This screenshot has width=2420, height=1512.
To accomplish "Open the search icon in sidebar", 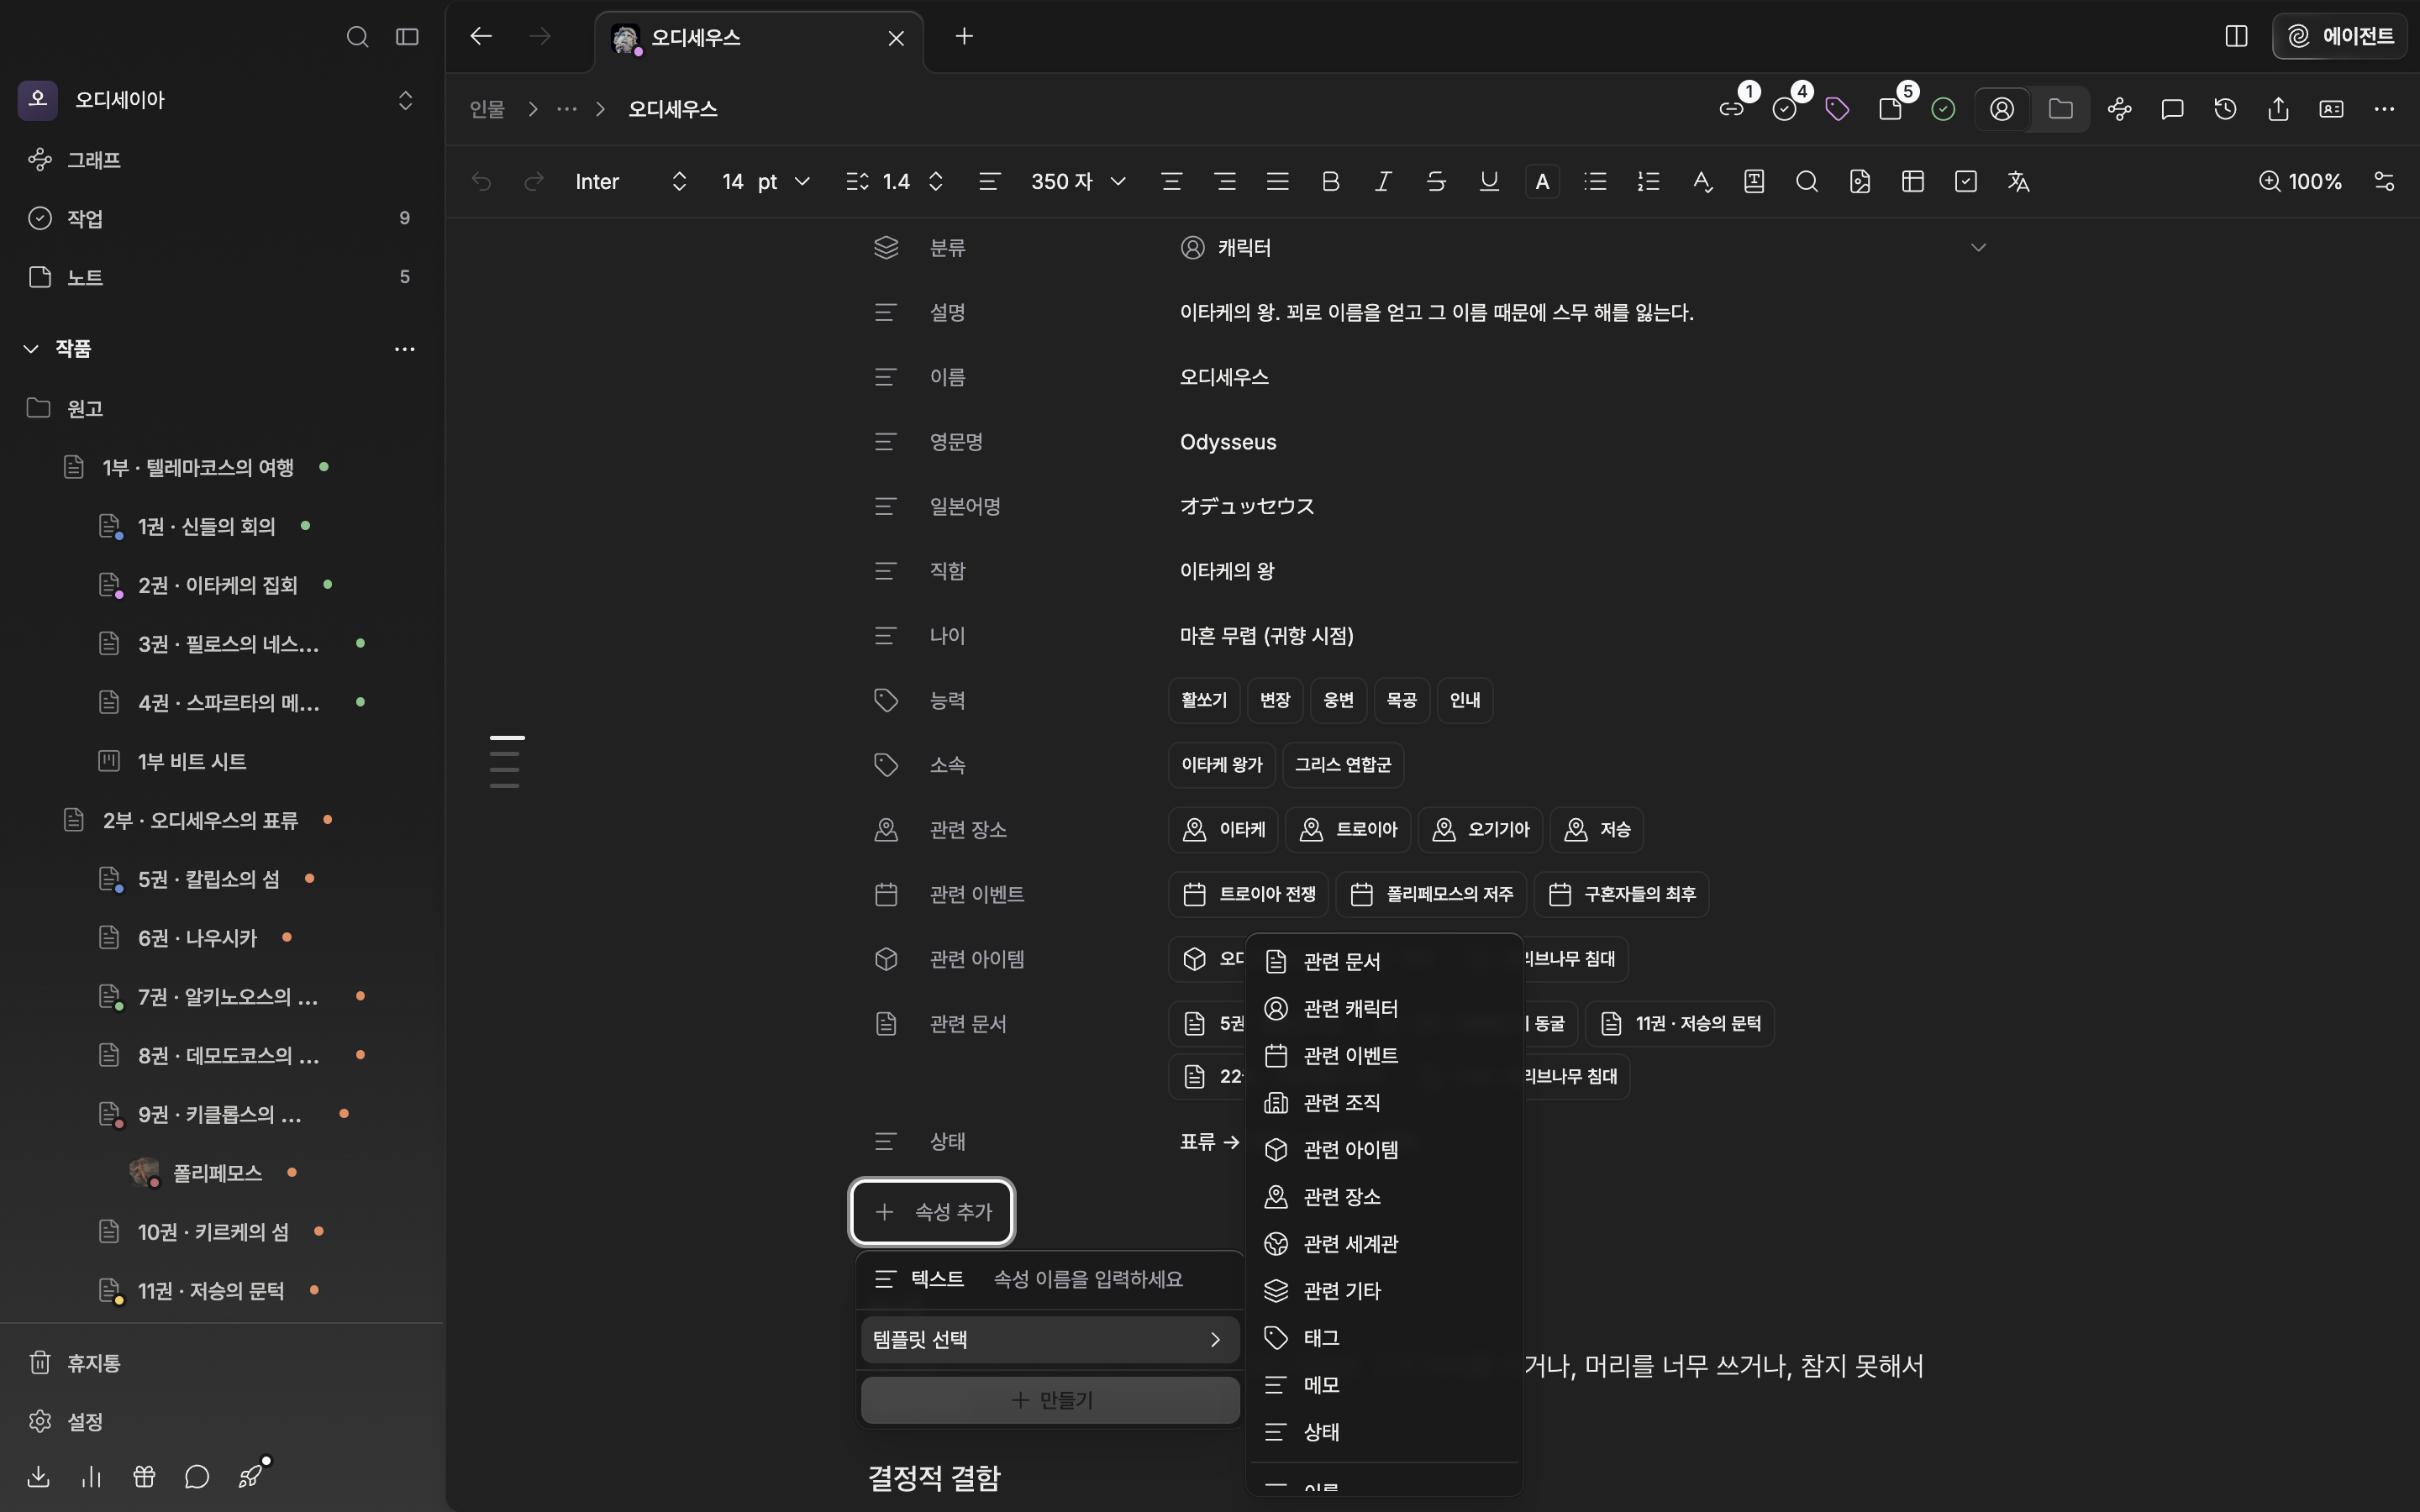I will (357, 37).
